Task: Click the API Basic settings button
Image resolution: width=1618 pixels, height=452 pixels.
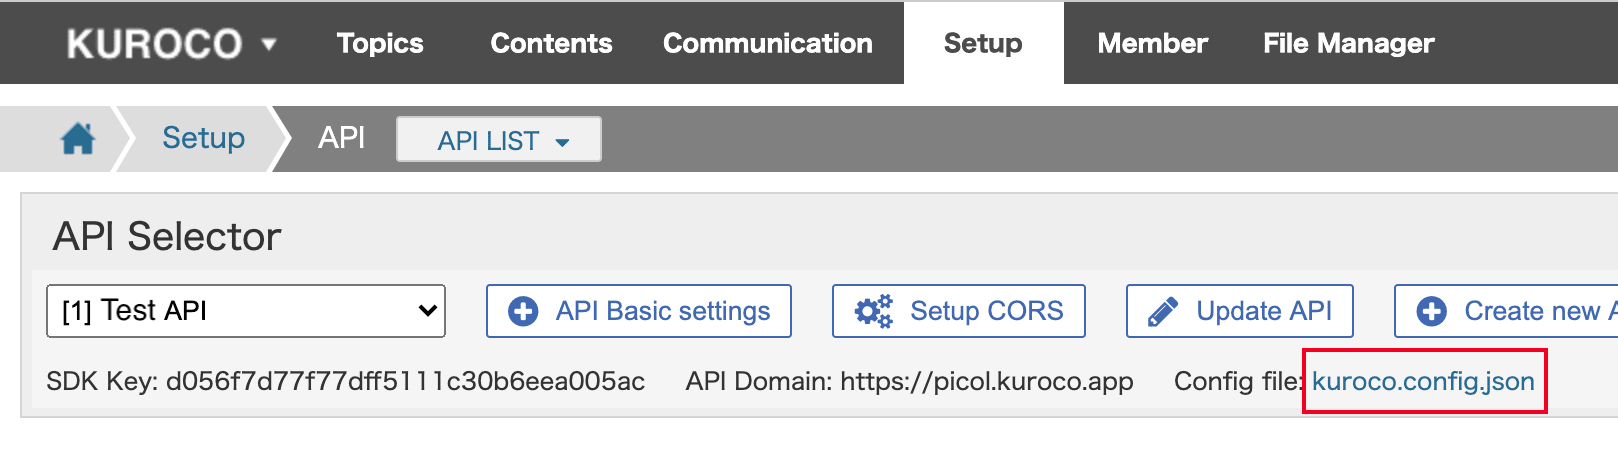Action: tap(639, 311)
